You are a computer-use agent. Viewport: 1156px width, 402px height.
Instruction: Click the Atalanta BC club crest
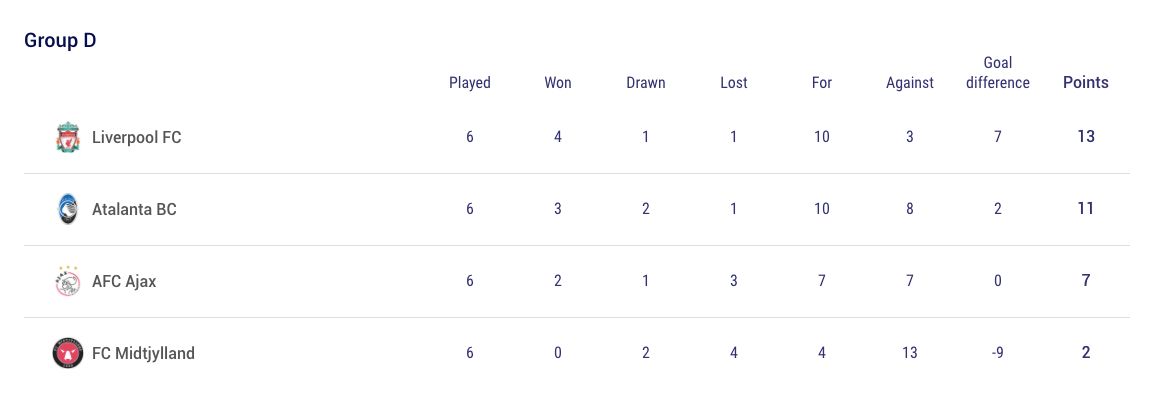point(67,209)
